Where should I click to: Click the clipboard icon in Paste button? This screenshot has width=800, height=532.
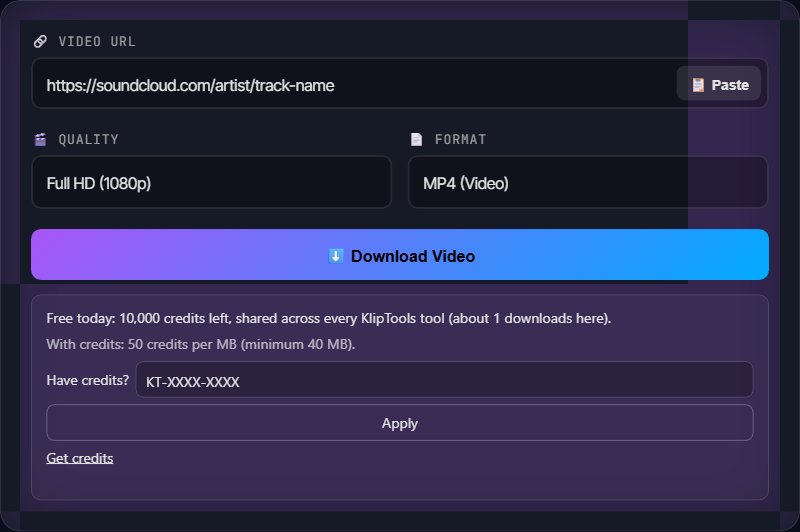[x=698, y=85]
